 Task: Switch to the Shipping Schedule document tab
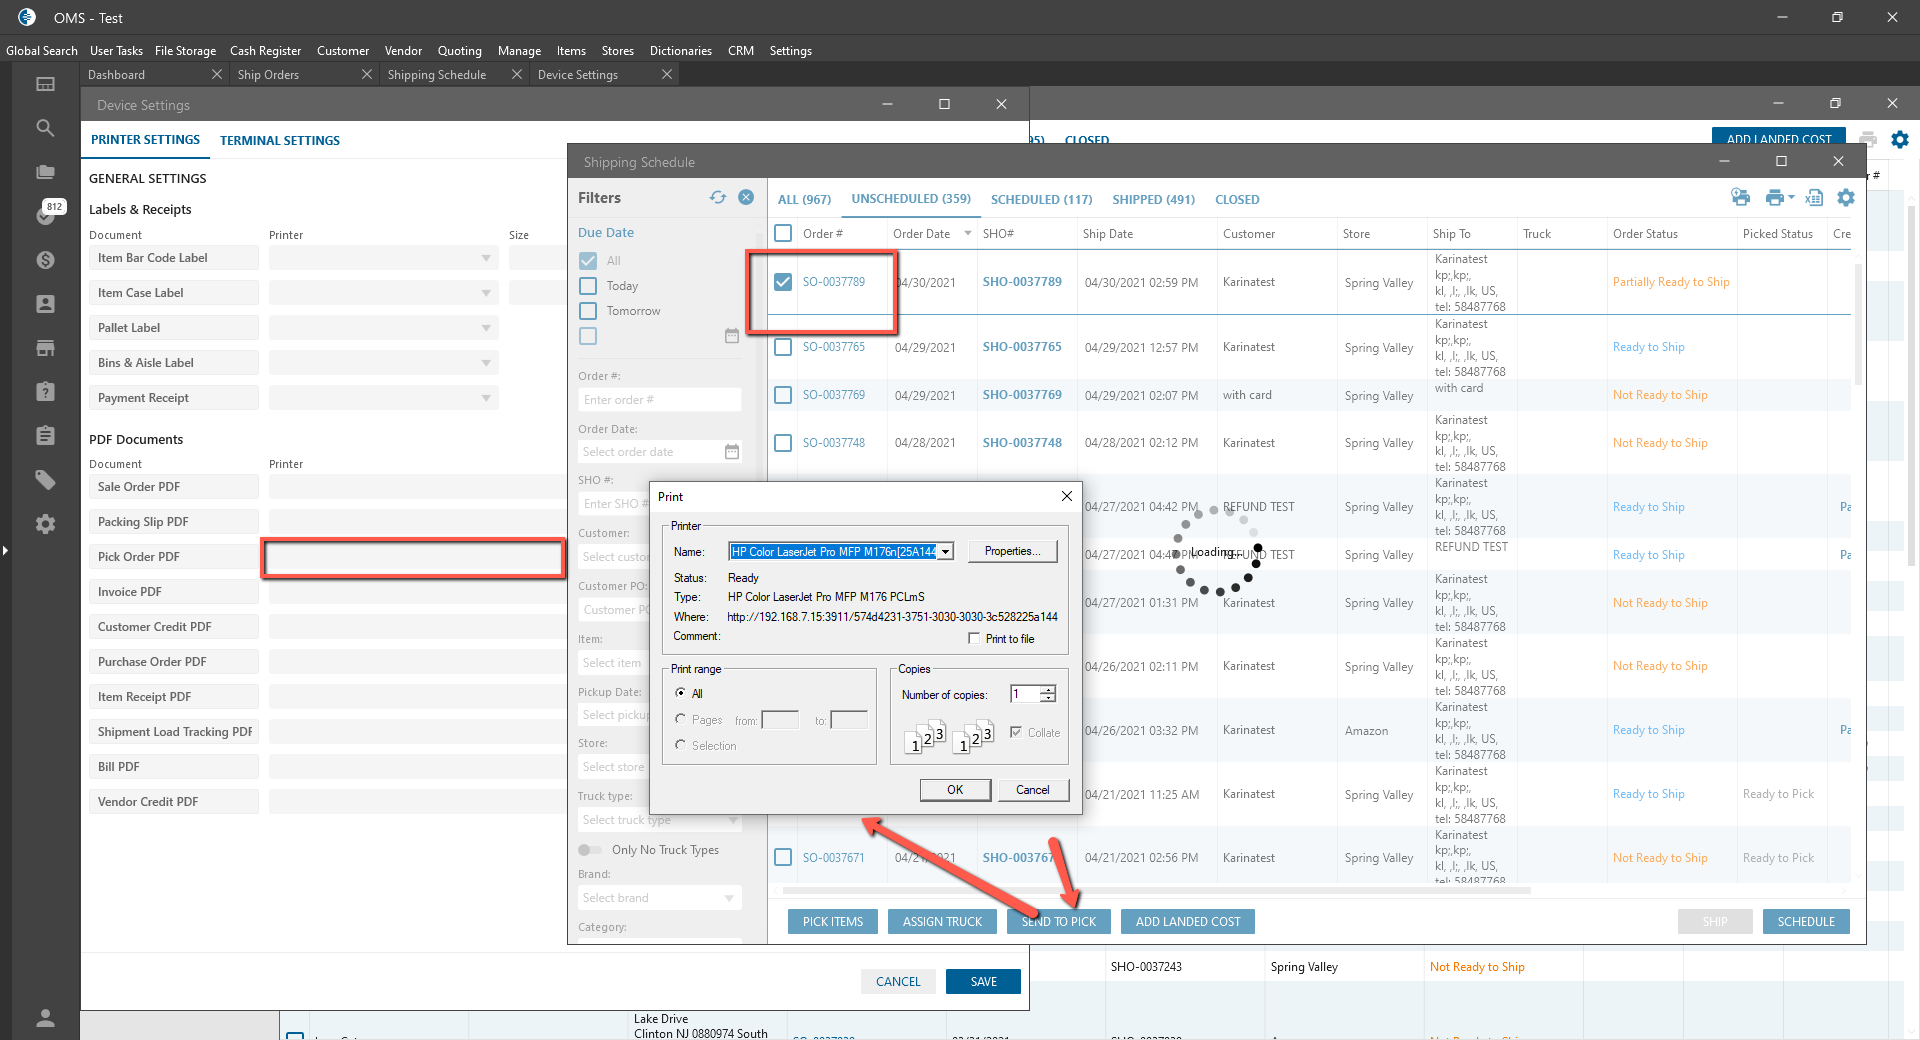437,75
